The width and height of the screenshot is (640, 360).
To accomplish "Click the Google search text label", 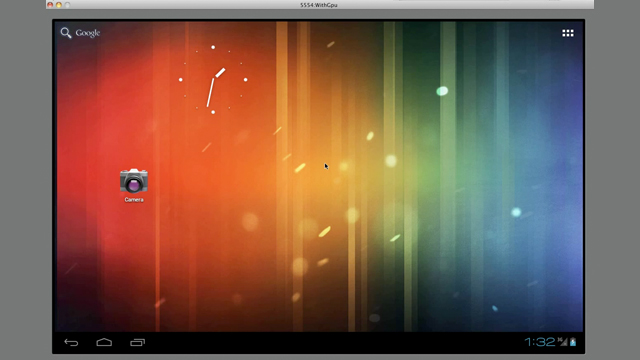I will coord(88,33).
